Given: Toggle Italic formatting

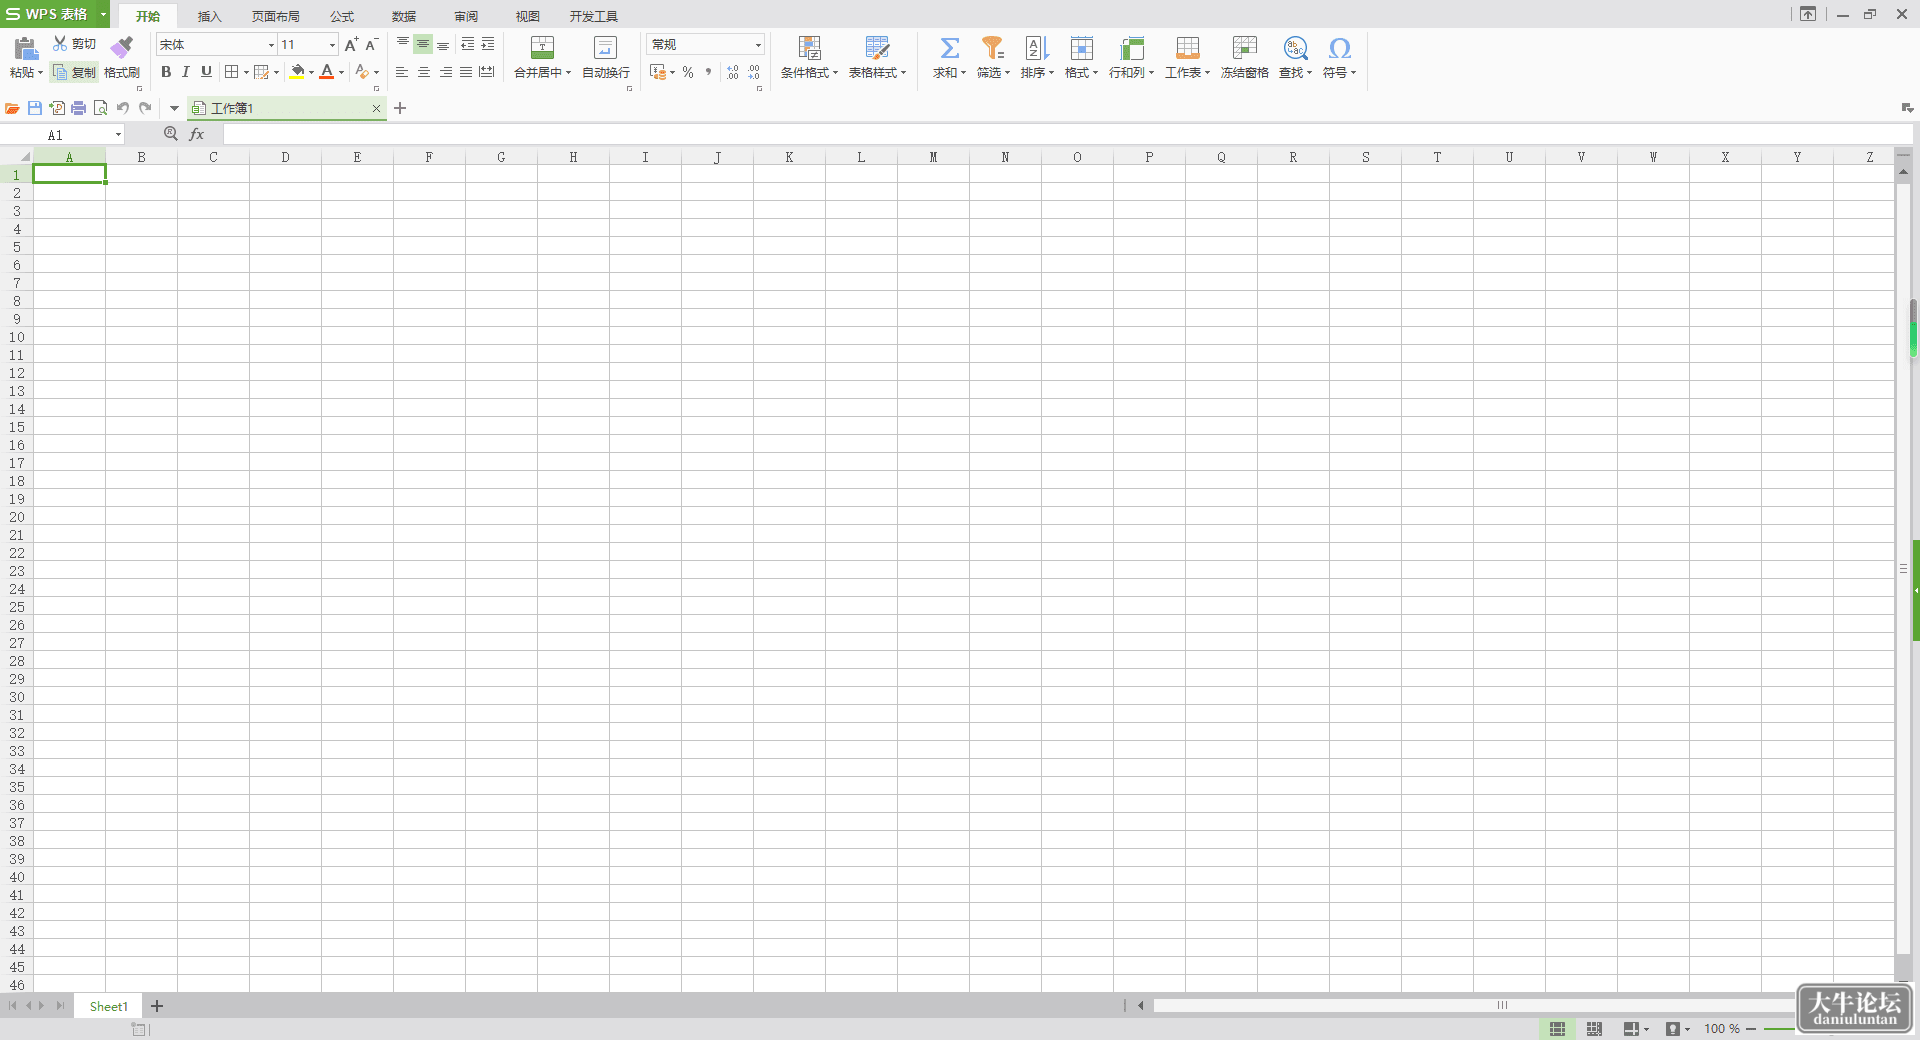Looking at the screenshot, I should [x=186, y=72].
